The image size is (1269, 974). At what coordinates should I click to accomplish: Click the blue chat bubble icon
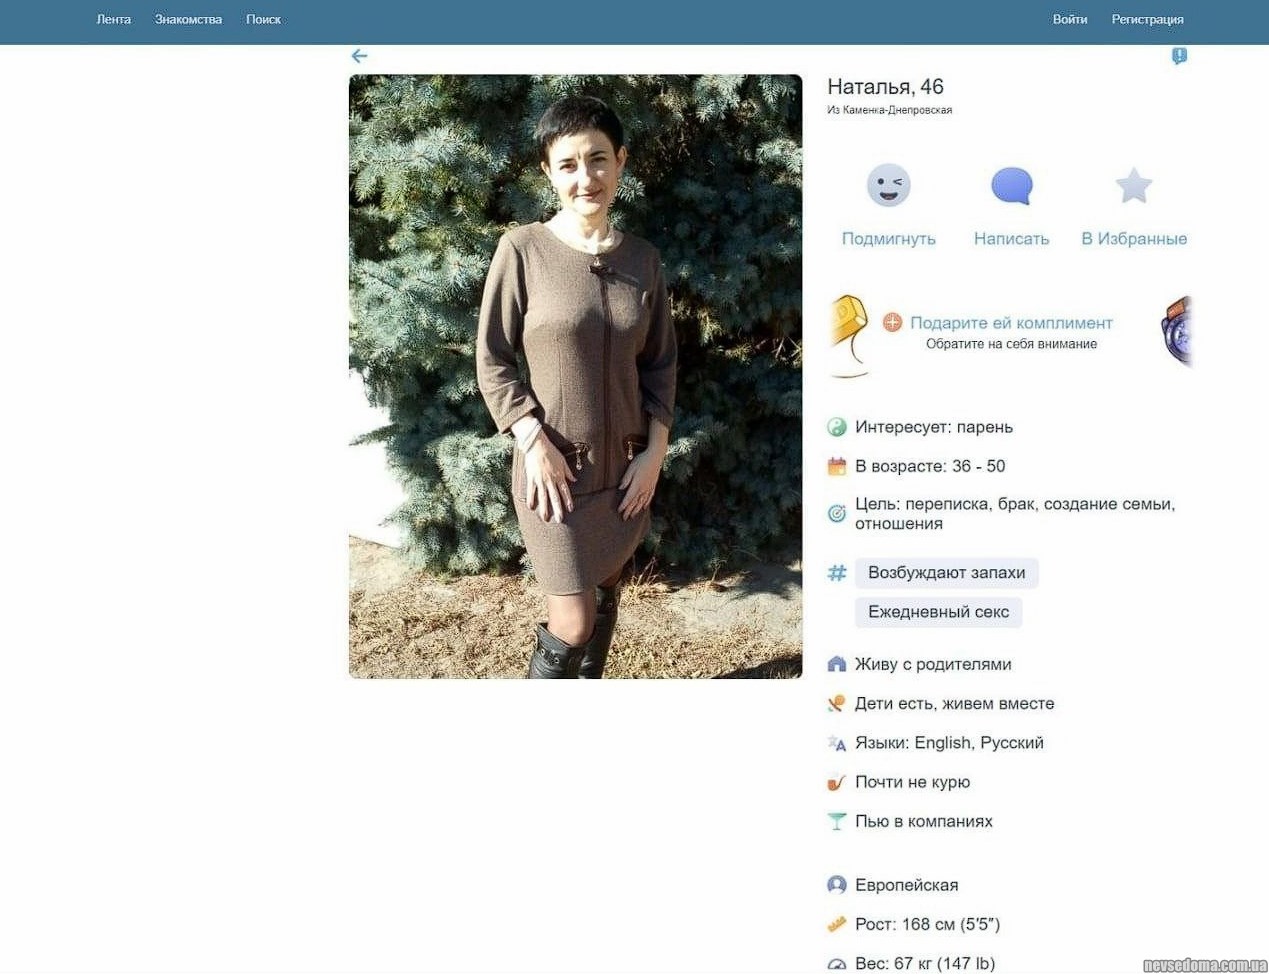1011,186
